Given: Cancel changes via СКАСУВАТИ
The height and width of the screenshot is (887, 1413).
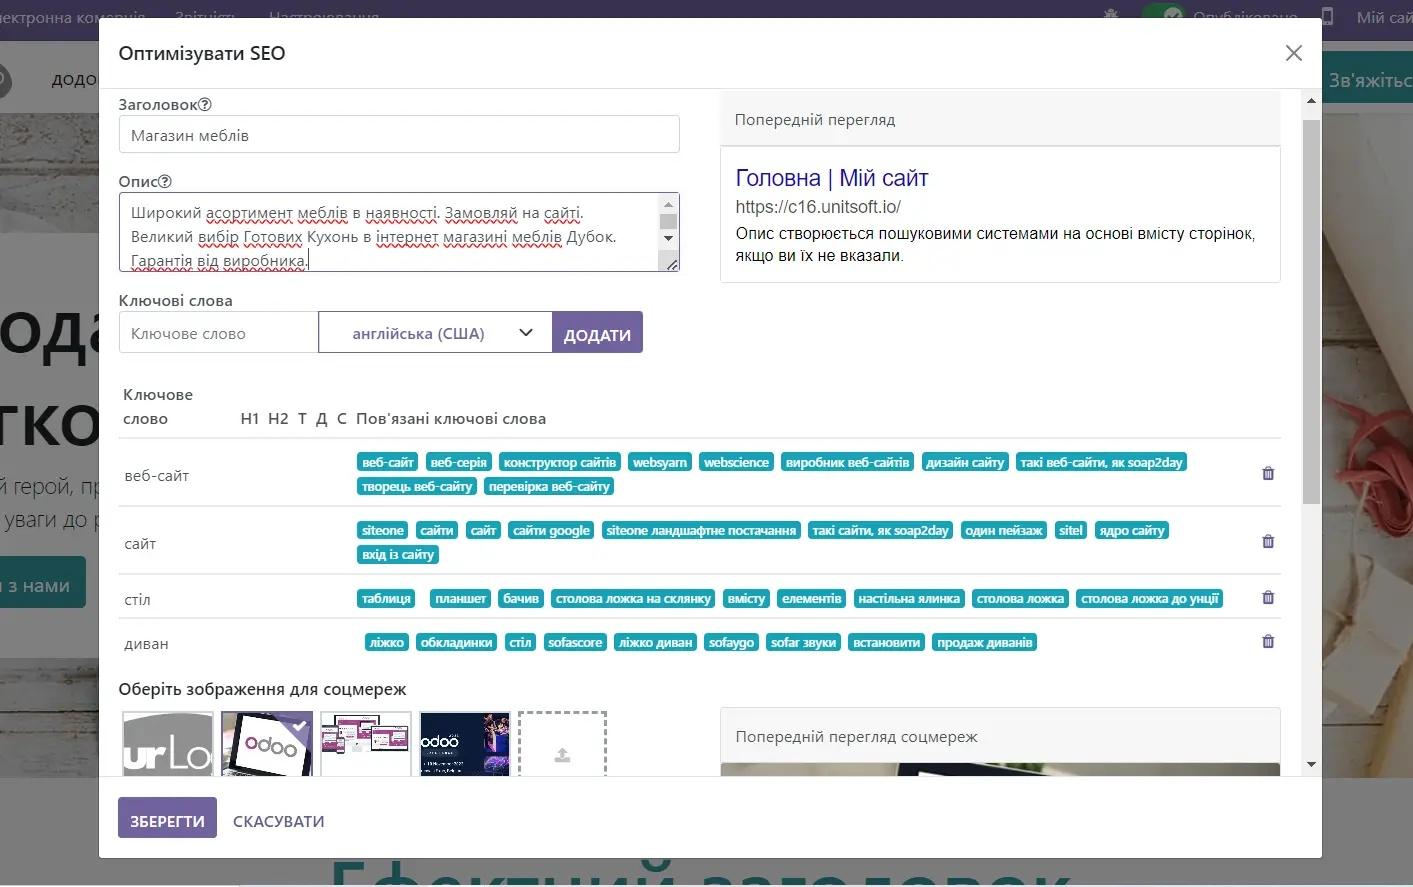Looking at the screenshot, I should (278, 821).
